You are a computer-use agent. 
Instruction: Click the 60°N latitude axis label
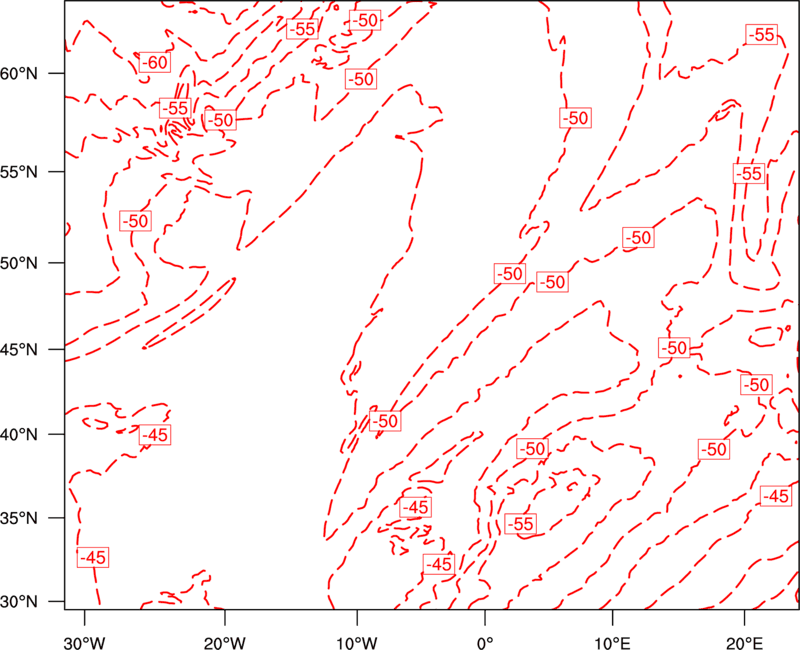click(19, 73)
